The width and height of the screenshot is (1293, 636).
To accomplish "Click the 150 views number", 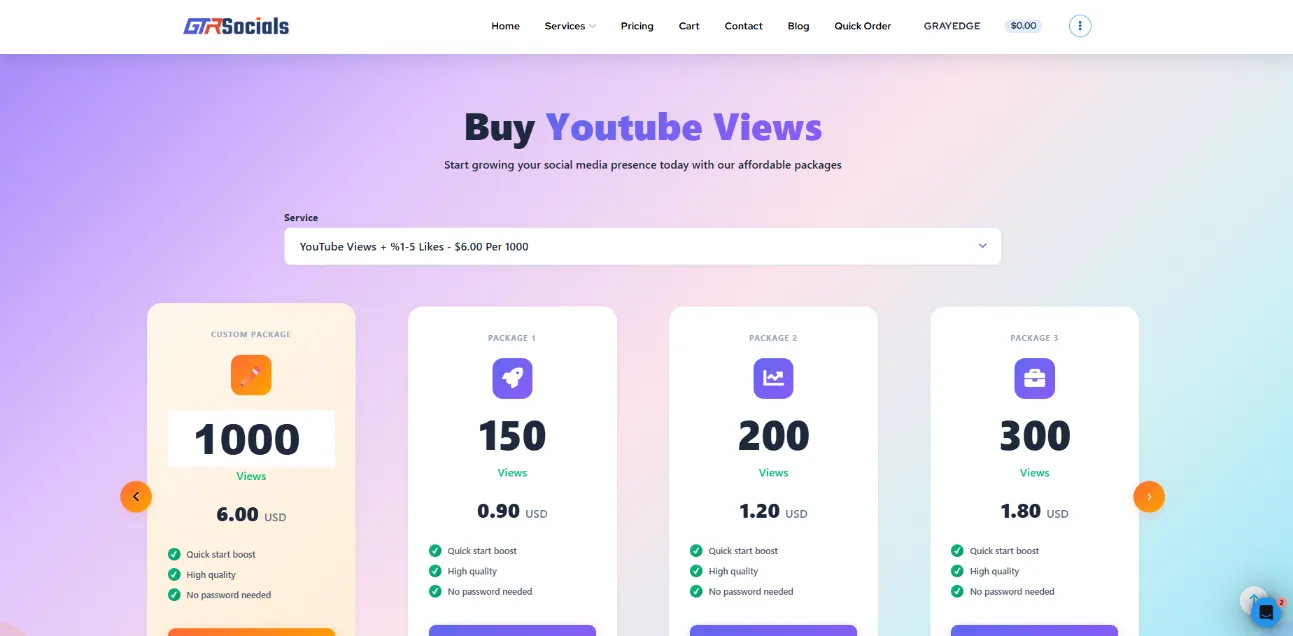I will coord(512,436).
